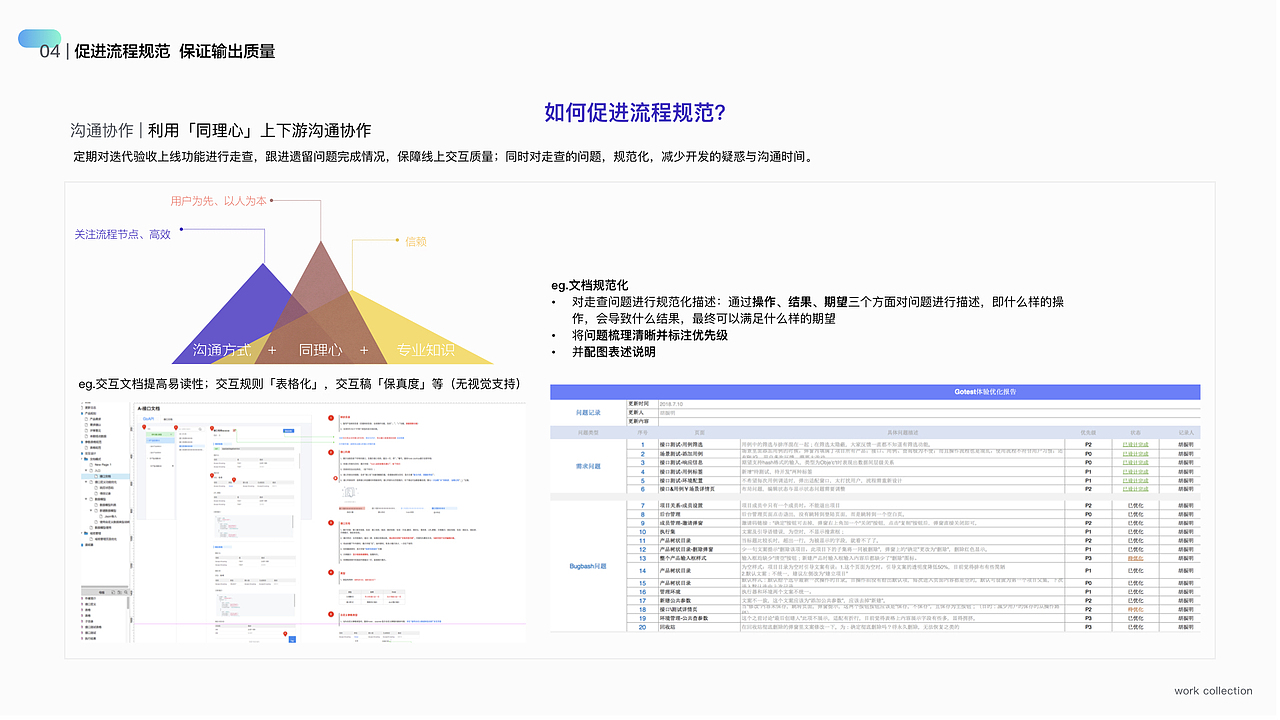The image size is (1280, 720).
Task: Select the highlighted 接口文档 item in the tree
Action: [x=103, y=477]
